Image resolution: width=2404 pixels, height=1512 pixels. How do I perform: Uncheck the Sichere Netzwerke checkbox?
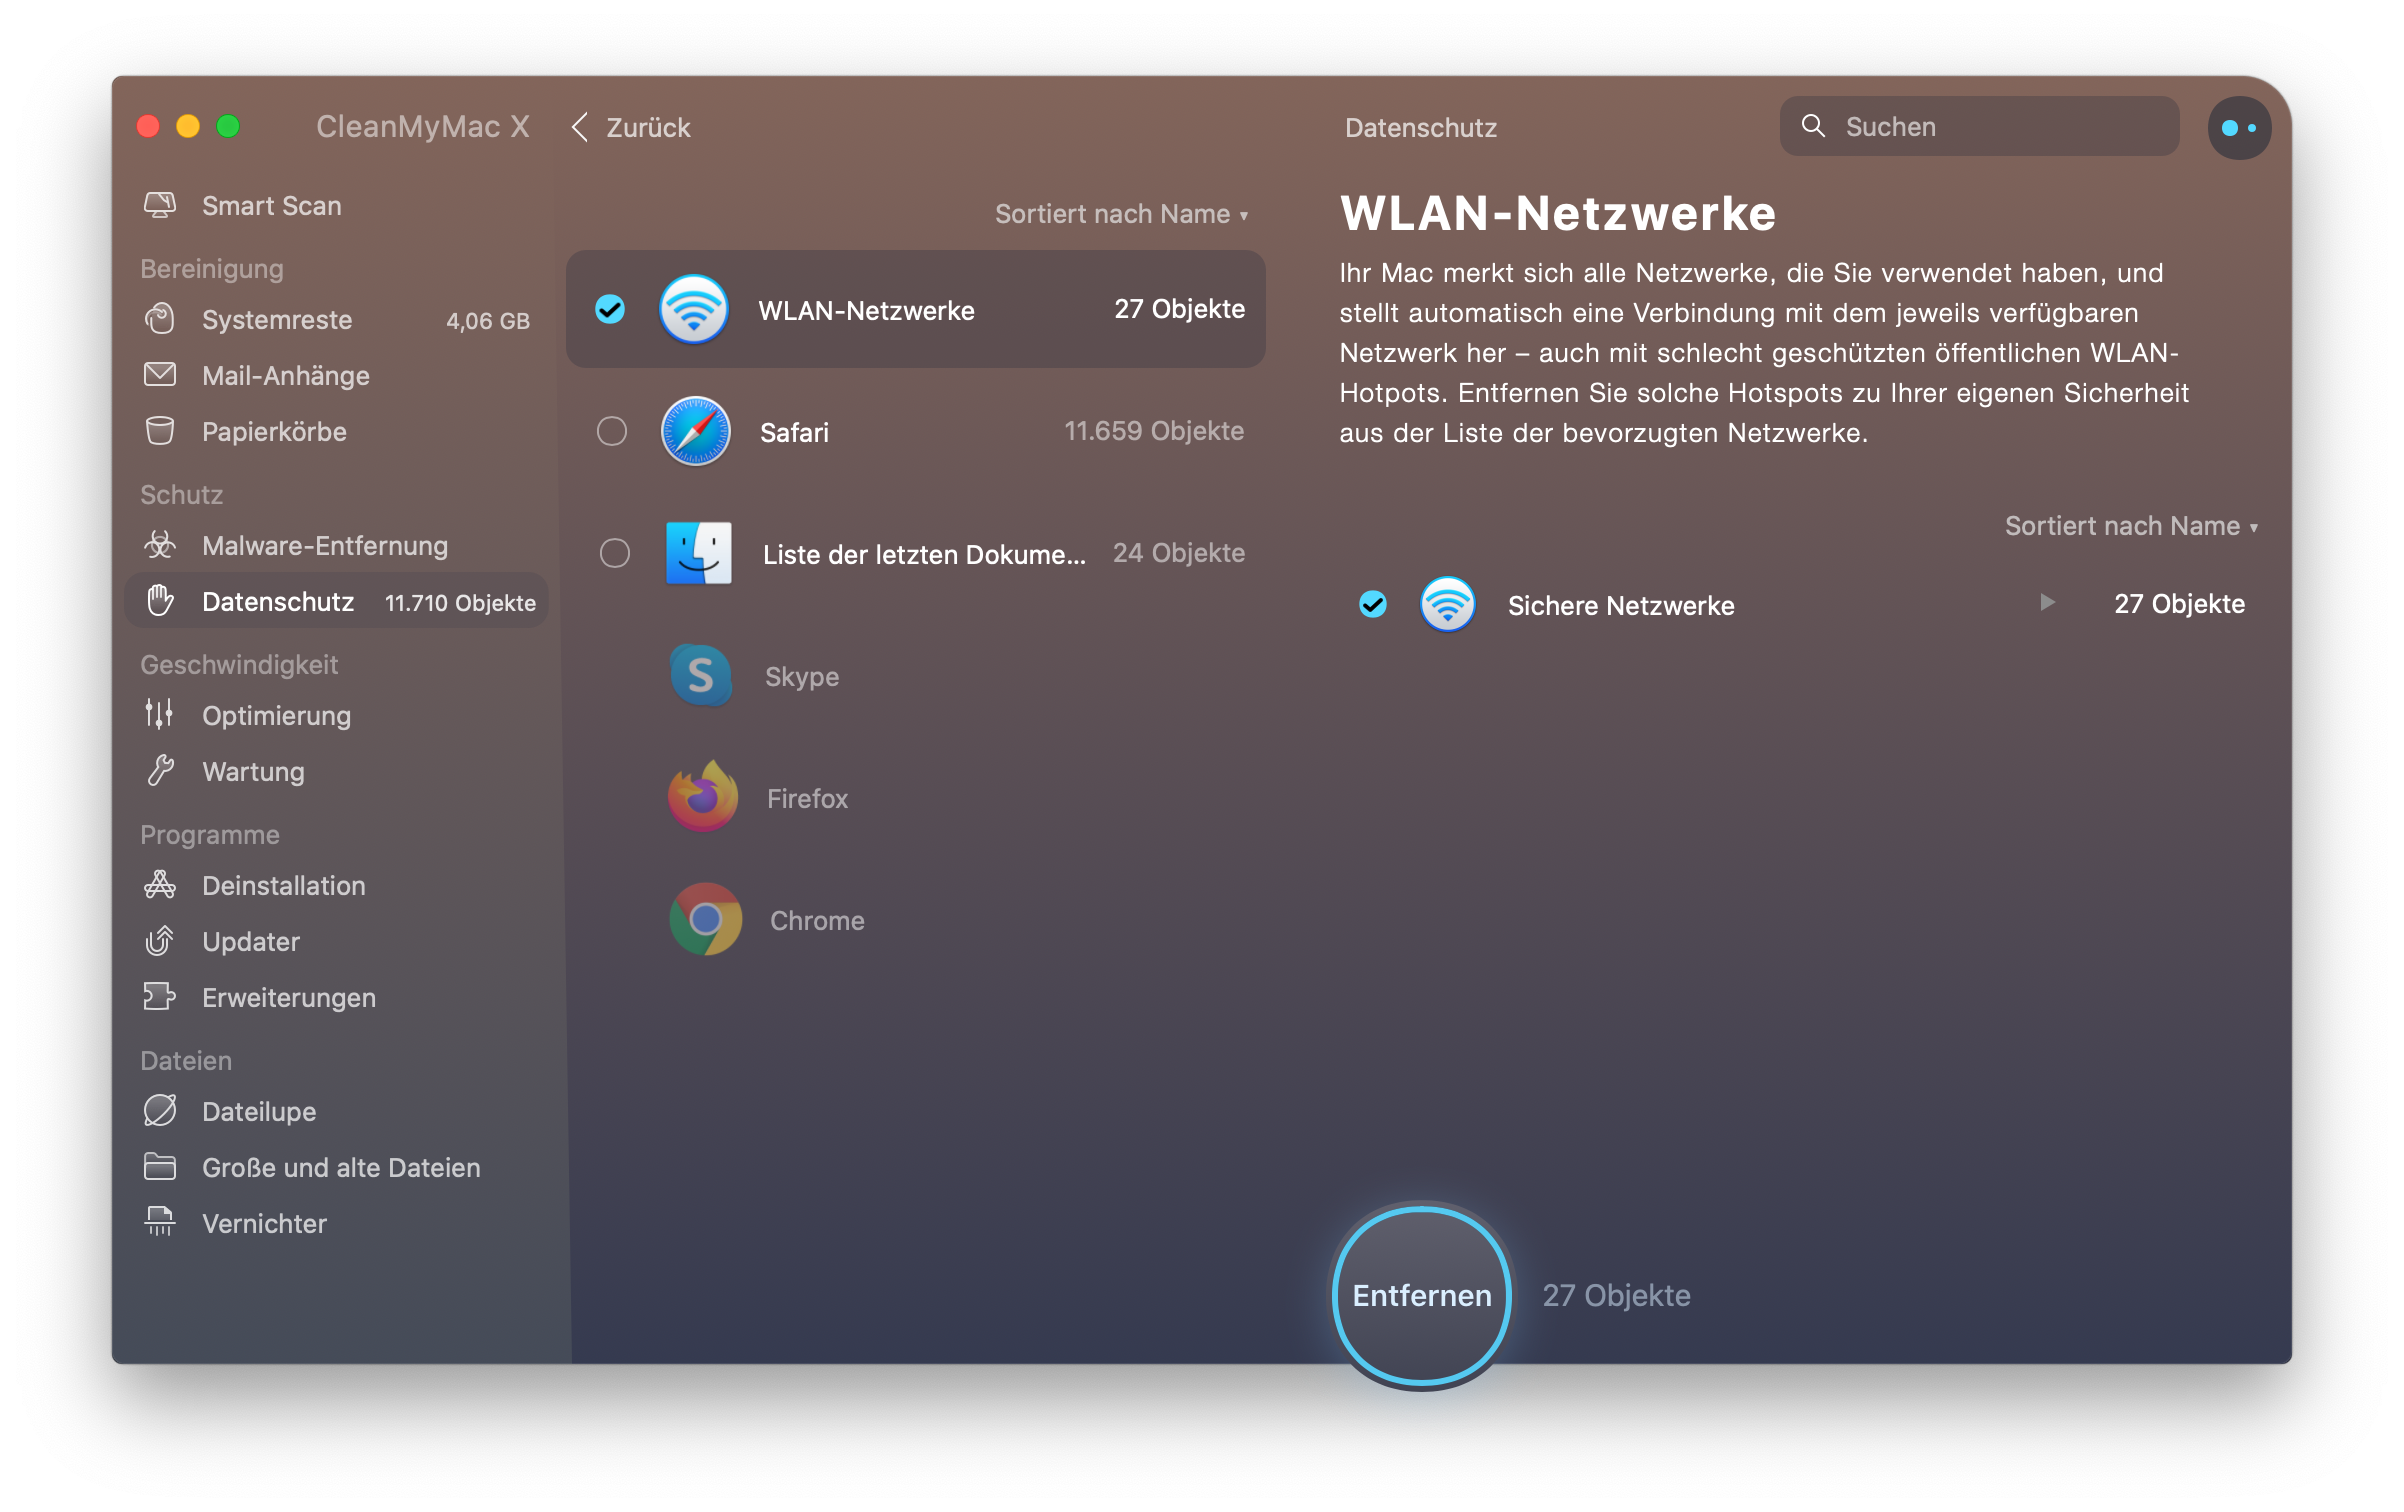[1373, 604]
